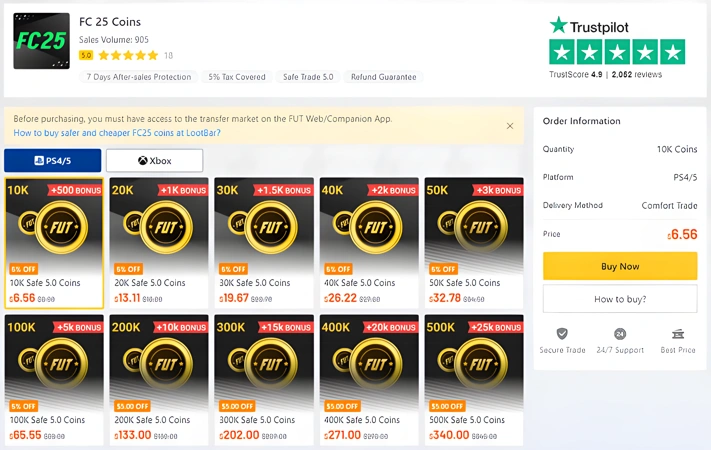
Task: Click the Trustpilot green star rating bar
Action: [617, 52]
